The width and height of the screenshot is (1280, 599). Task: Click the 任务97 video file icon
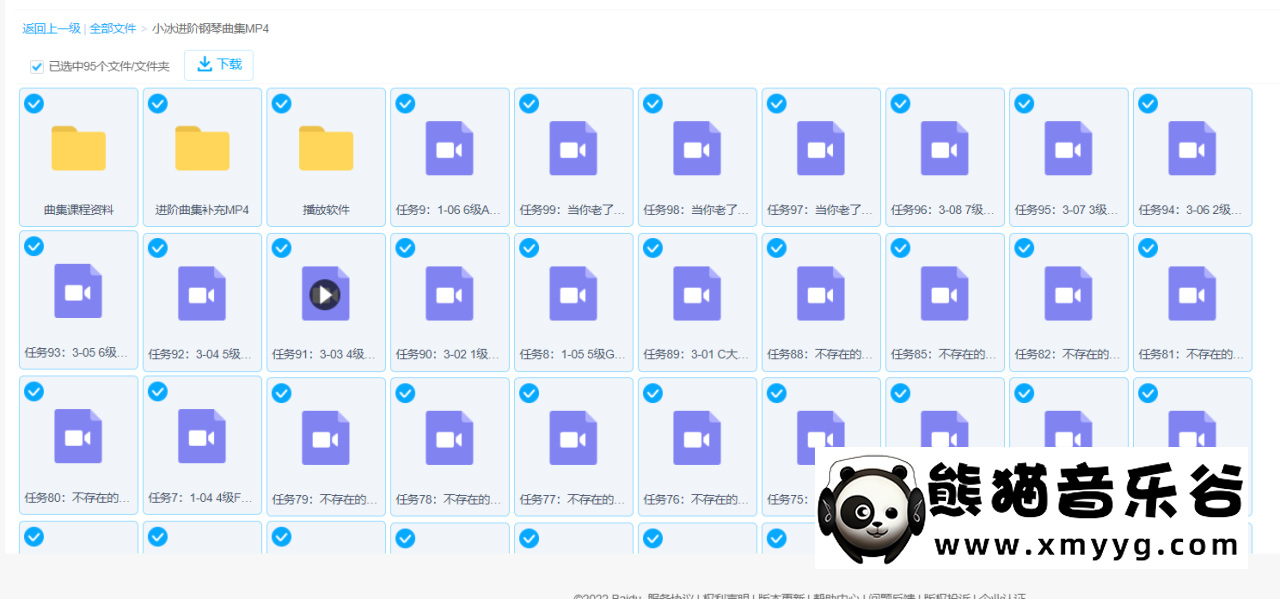821,148
